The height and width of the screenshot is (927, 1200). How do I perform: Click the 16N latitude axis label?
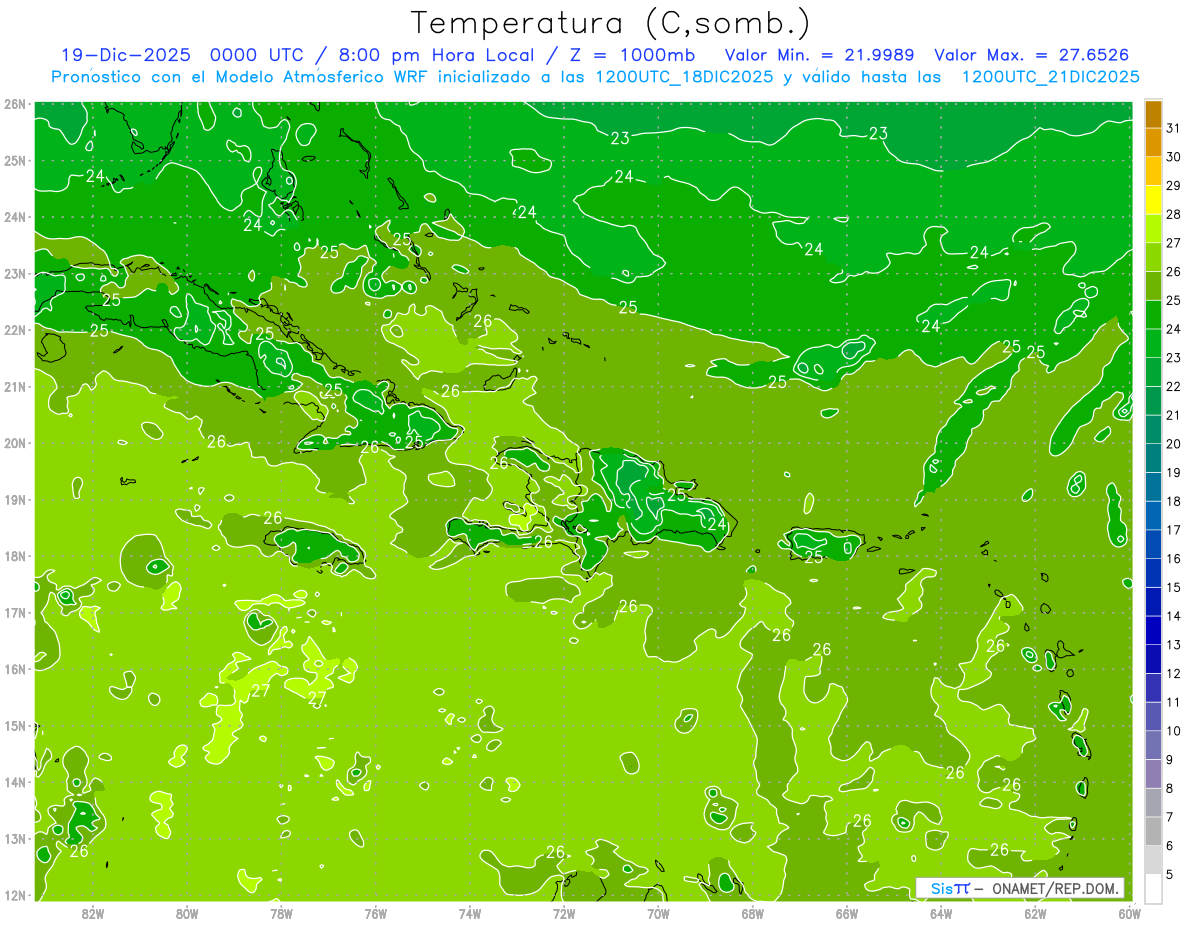tap(16, 669)
